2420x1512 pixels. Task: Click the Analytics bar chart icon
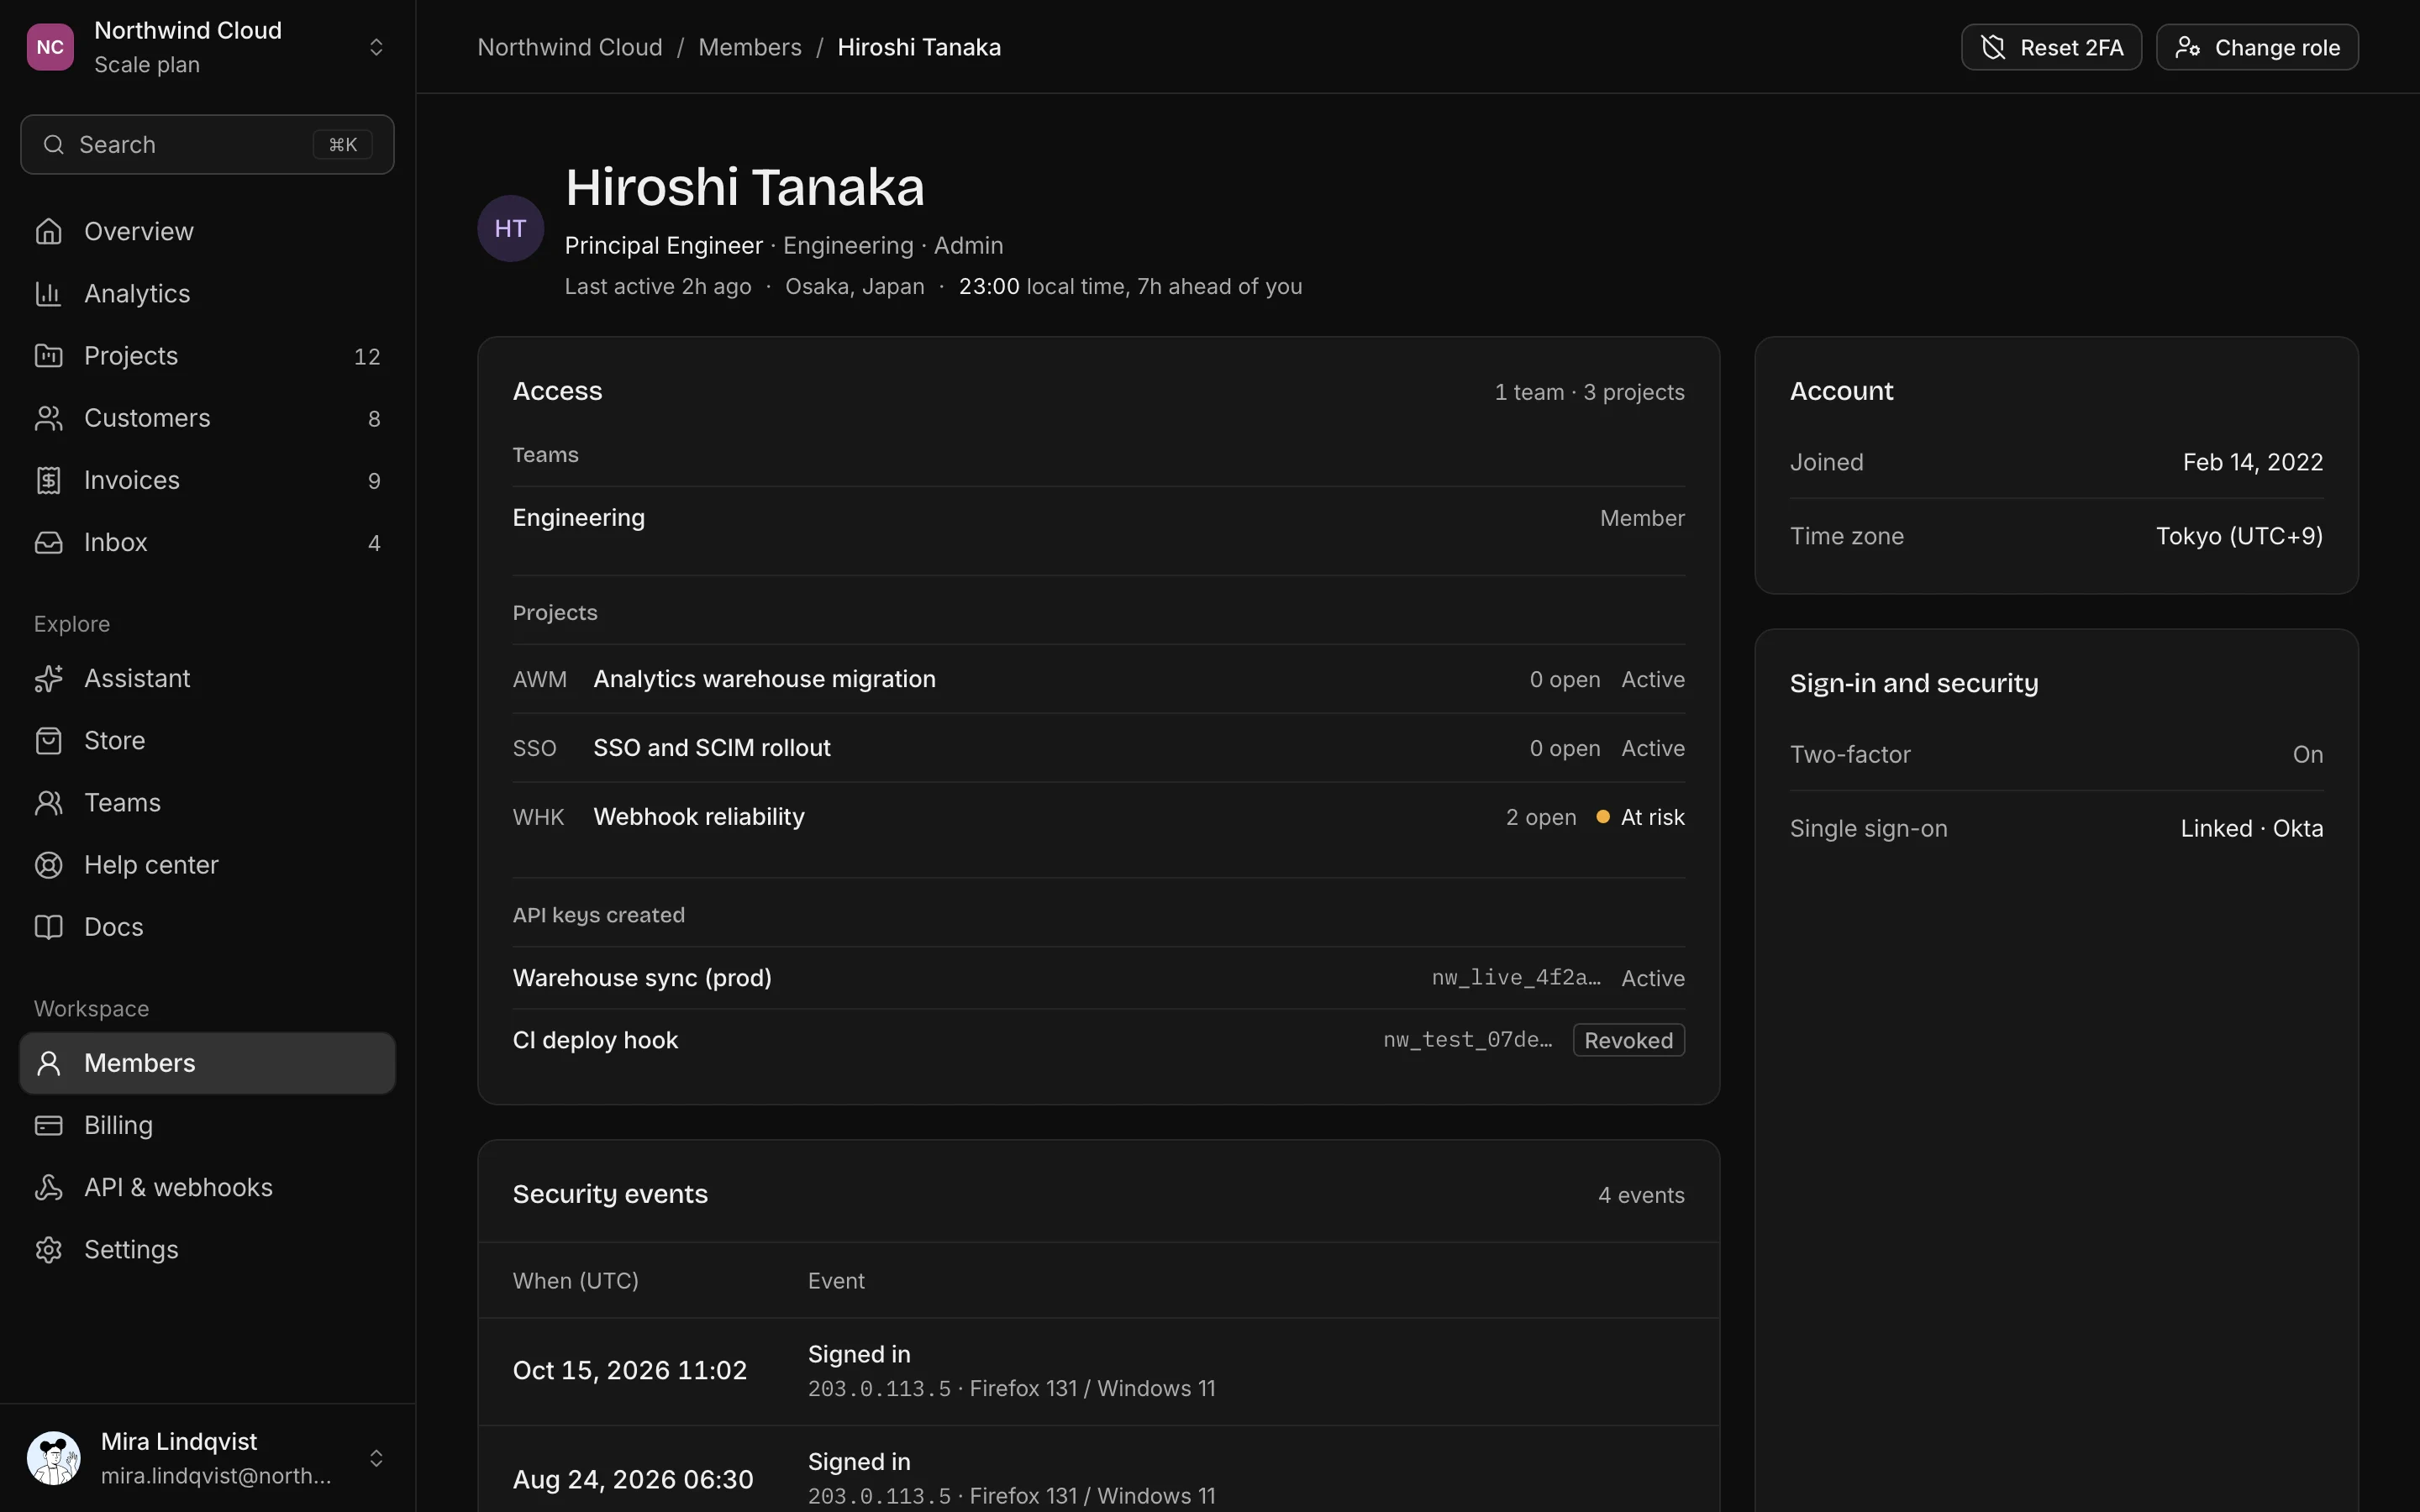pos(48,293)
